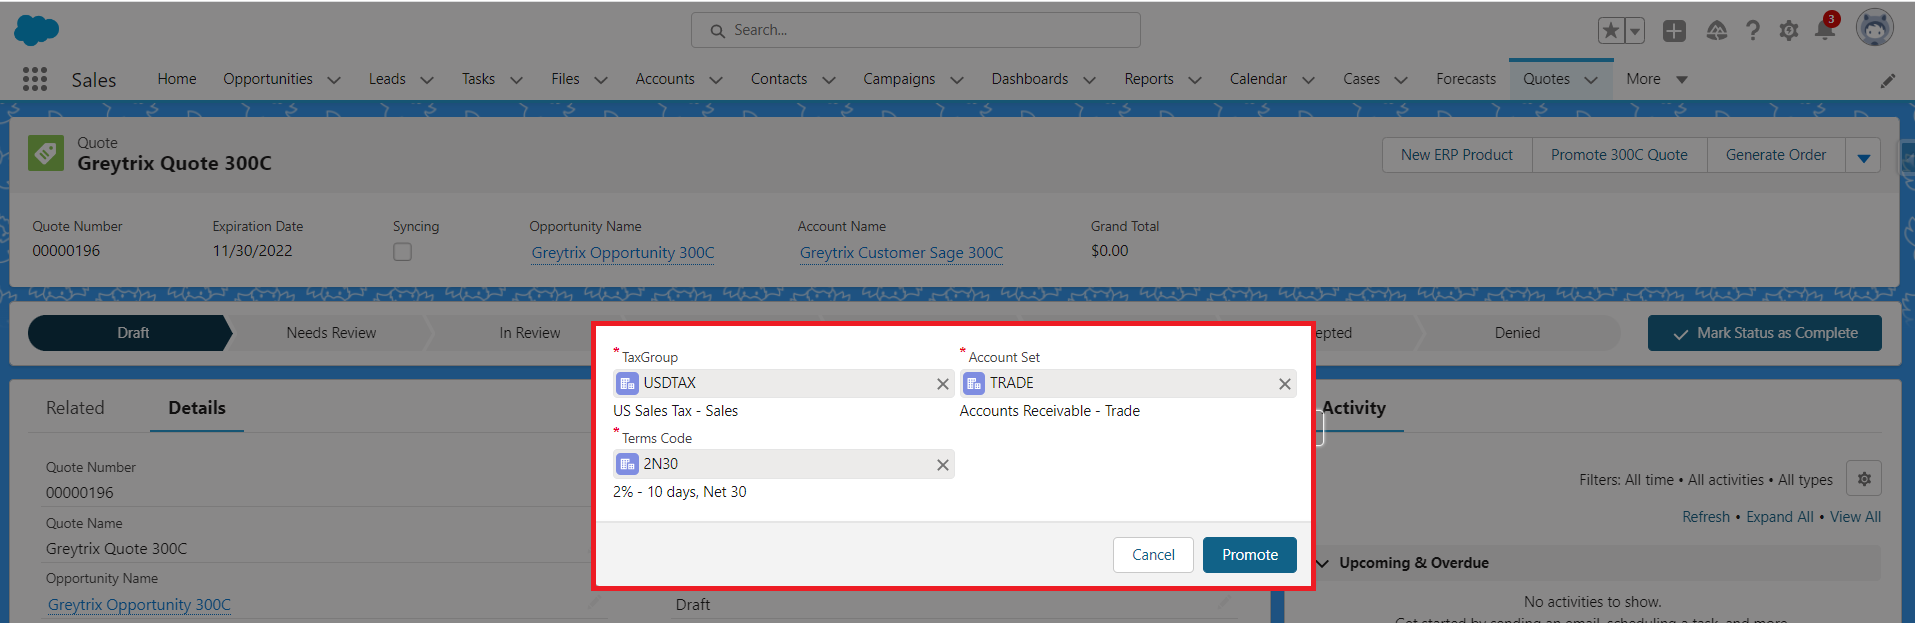Viewport: 1915px width, 623px height.
Task: Open the Opportunities tab
Action: point(268,79)
